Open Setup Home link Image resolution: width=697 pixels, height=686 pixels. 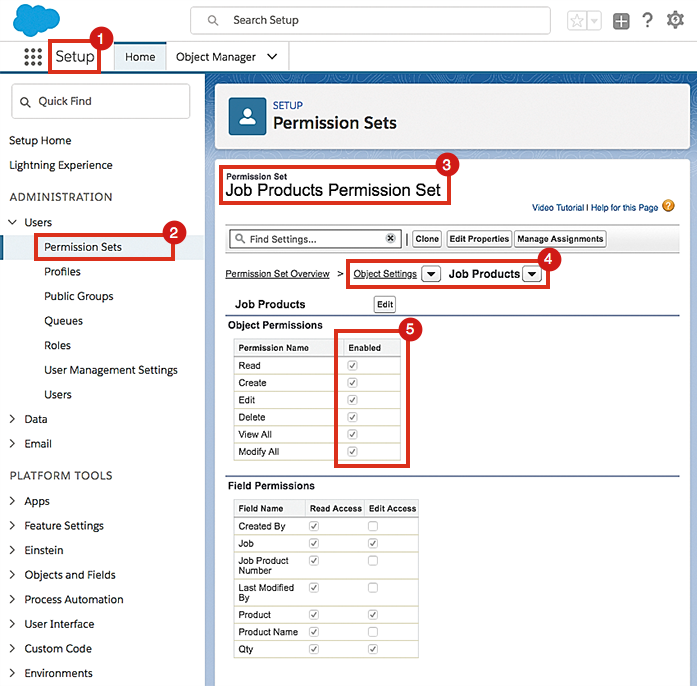click(x=40, y=140)
